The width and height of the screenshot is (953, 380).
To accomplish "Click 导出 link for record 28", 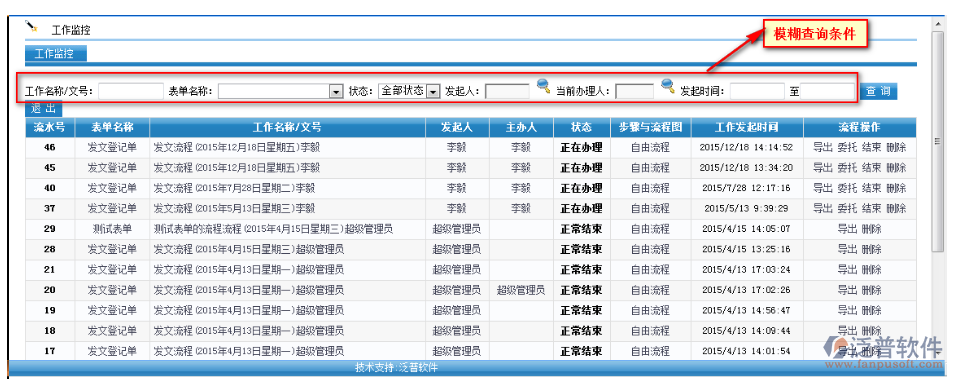I will click(x=847, y=249).
